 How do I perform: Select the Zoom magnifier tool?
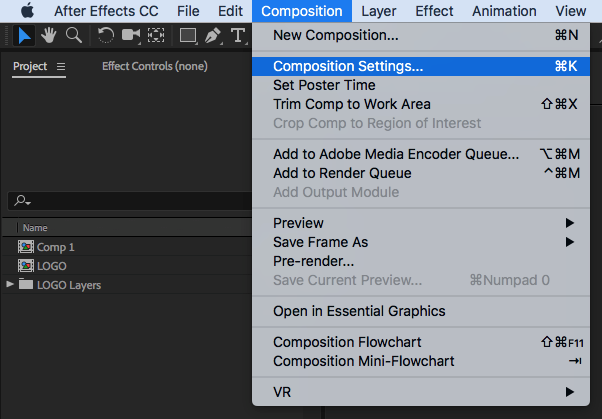(73, 36)
